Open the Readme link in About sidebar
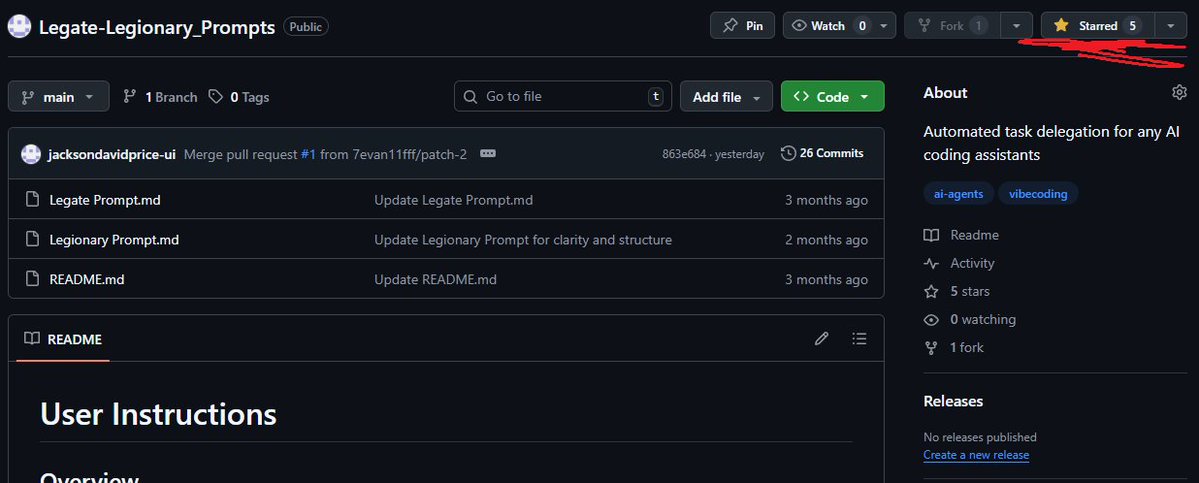This screenshot has width=1199, height=483. pos(961,235)
